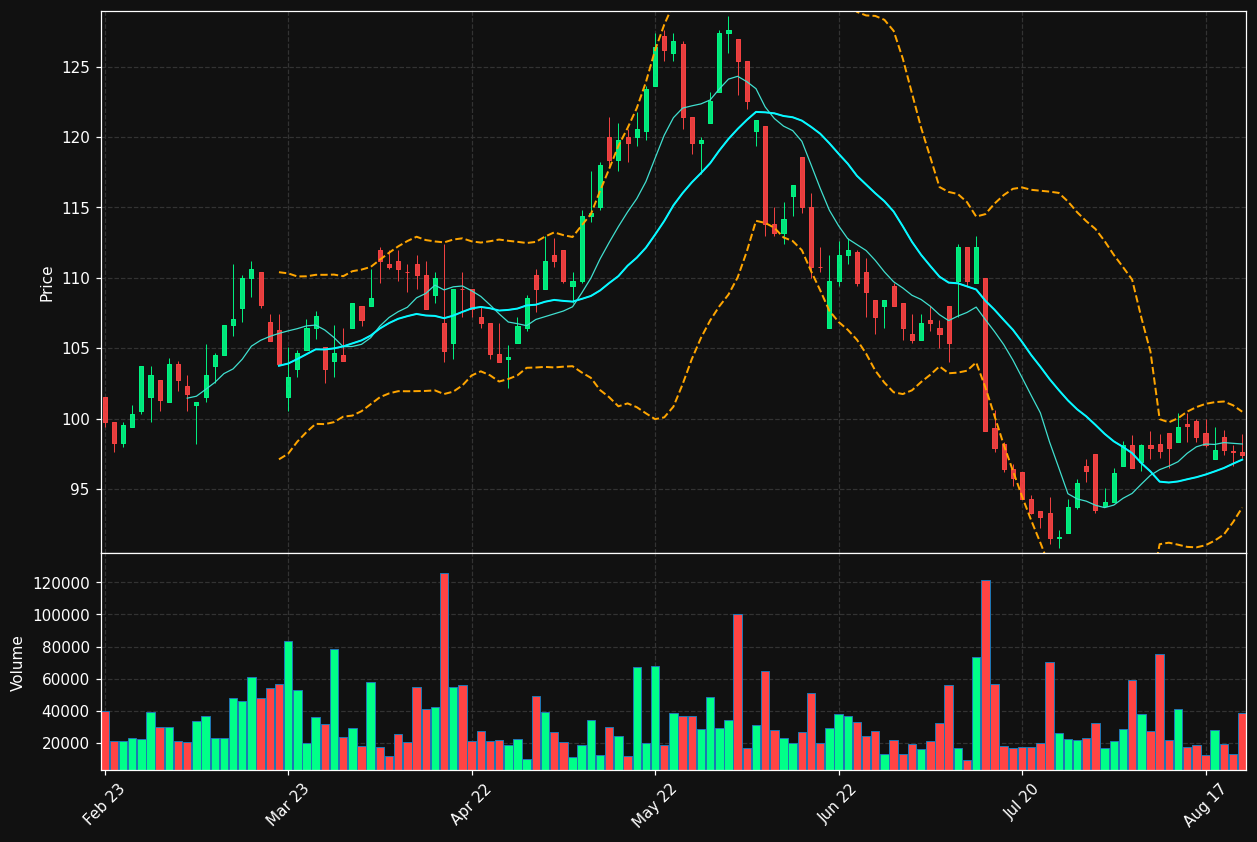Select the 105 price tick label
This screenshot has height=842, width=1257.
click(x=75, y=348)
